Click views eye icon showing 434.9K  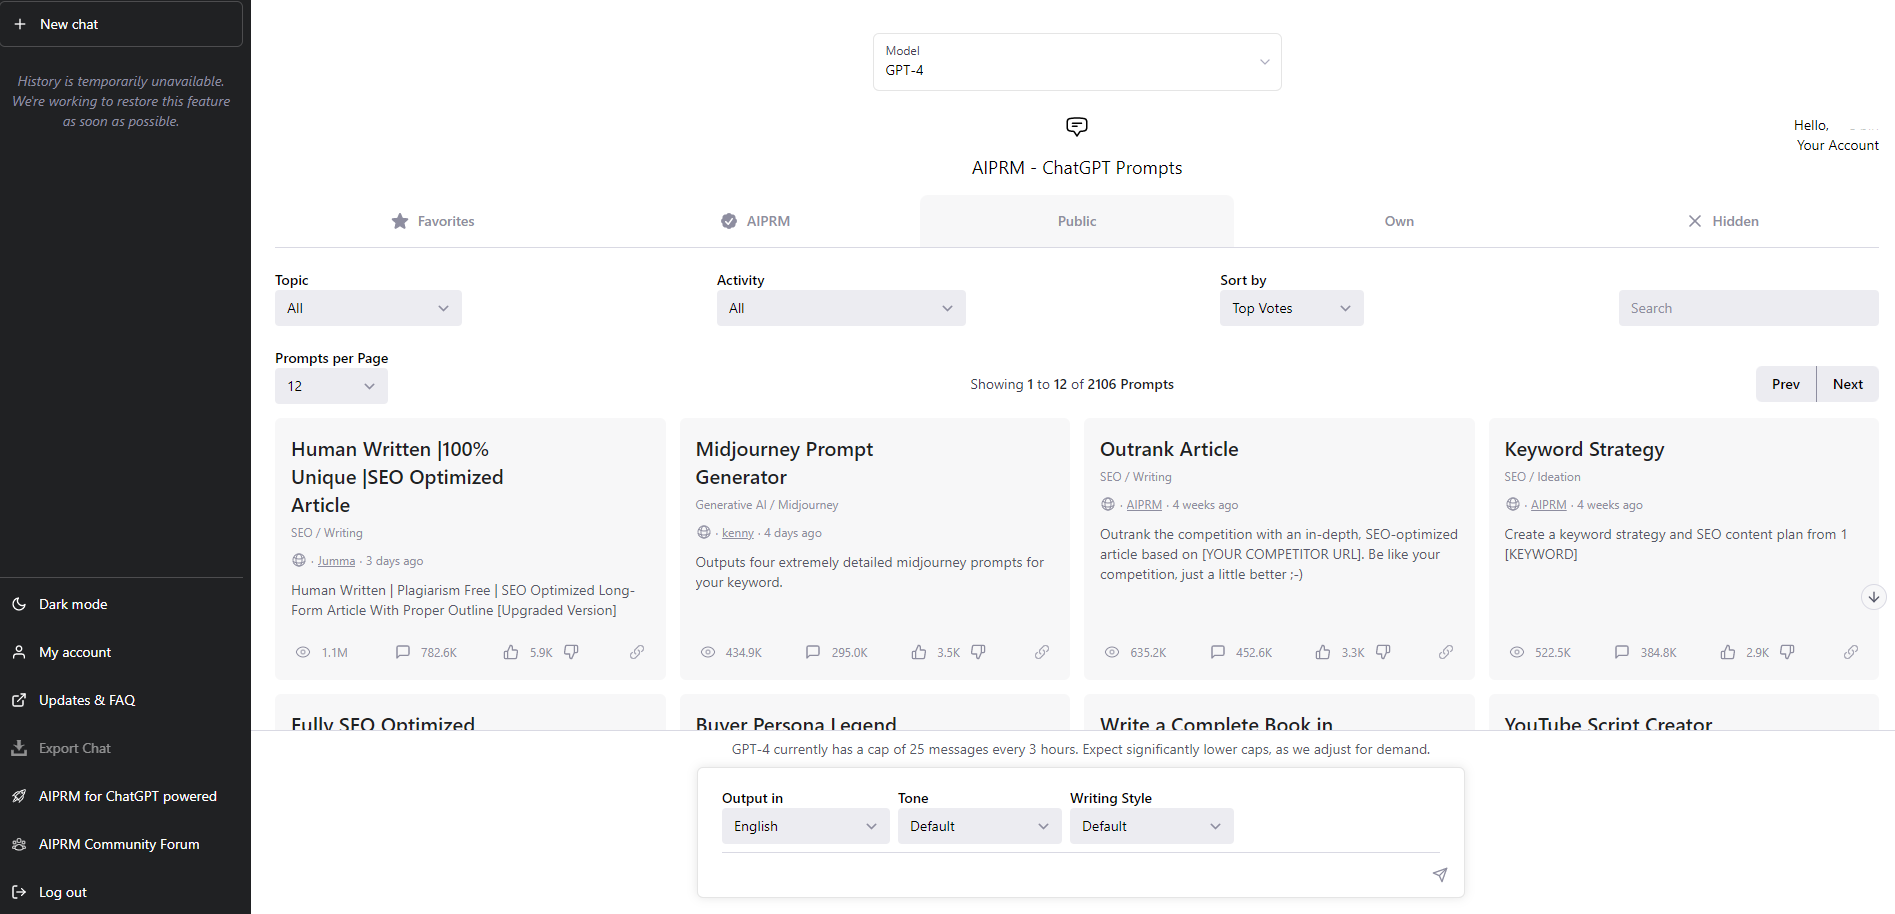coord(708,652)
